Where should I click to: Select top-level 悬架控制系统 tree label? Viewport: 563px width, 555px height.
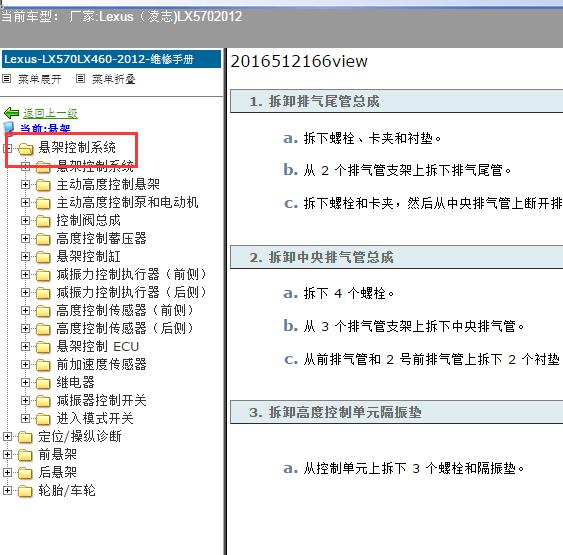click(77, 148)
